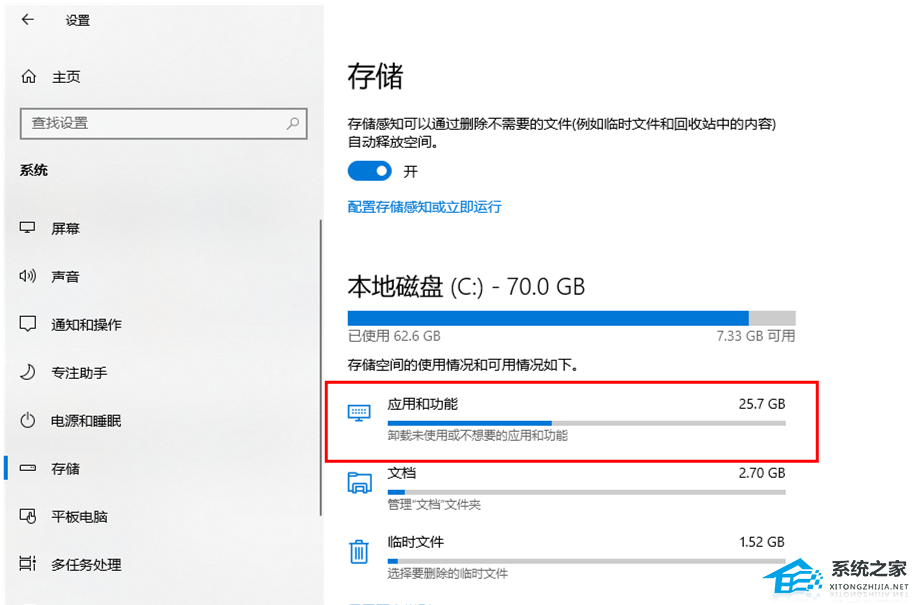The width and height of the screenshot is (924, 605).
Task: Click the back arrow in Settings header
Action: coord(27,19)
